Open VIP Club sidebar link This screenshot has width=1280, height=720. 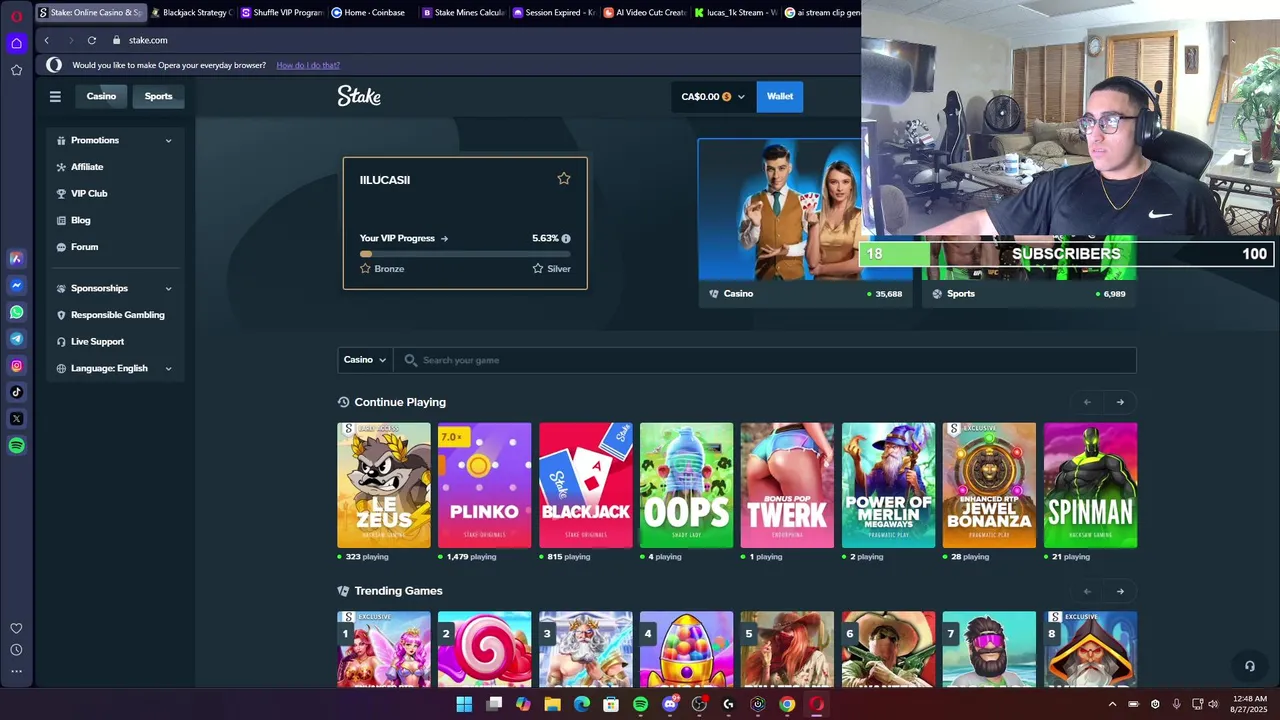89,194
